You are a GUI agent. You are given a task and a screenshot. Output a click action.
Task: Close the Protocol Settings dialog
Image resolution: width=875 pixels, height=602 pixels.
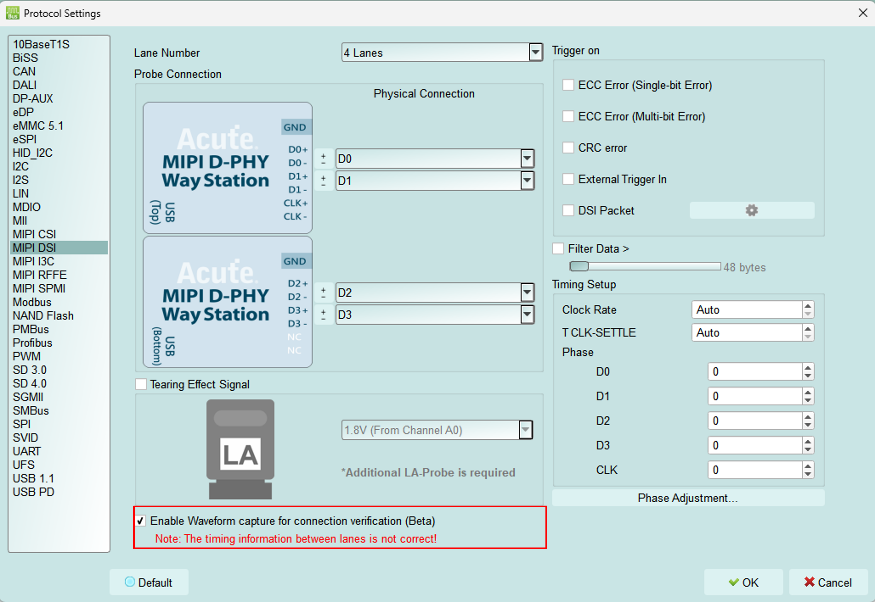862,12
